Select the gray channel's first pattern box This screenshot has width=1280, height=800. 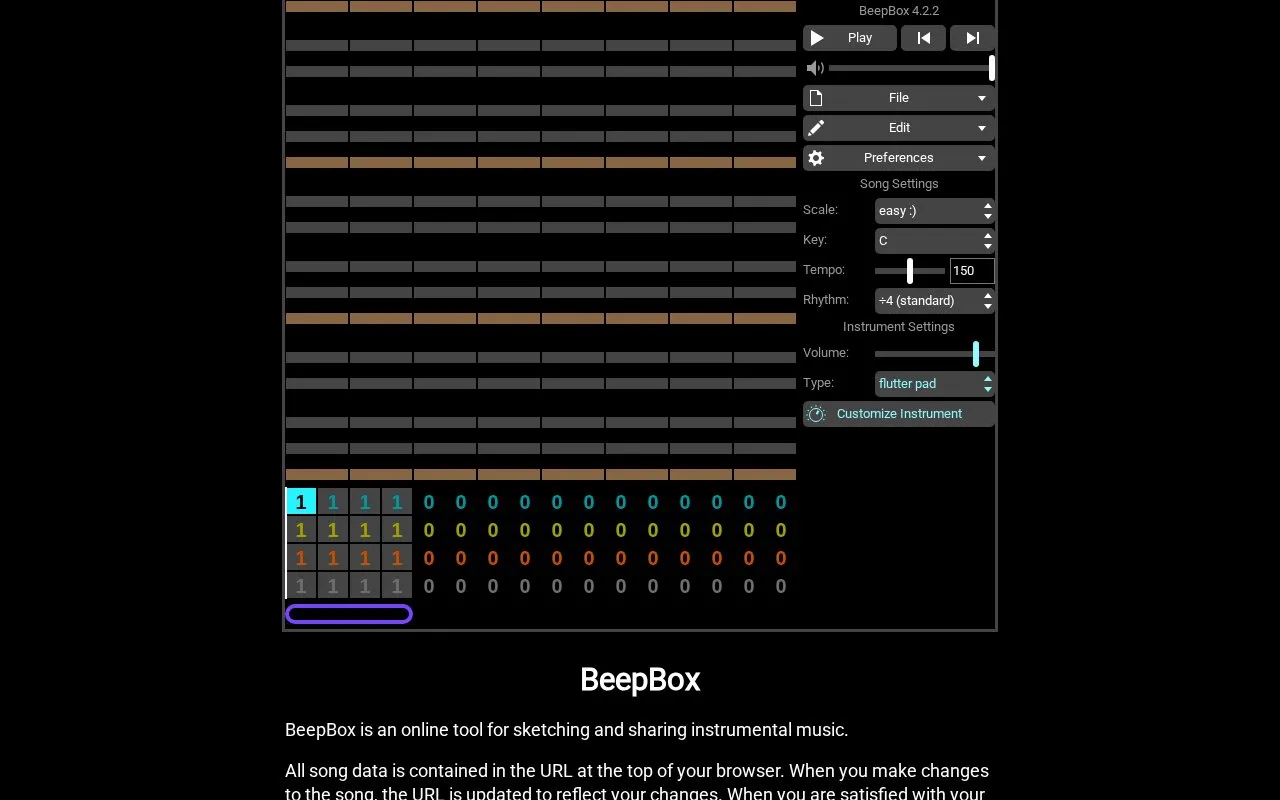point(301,586)
